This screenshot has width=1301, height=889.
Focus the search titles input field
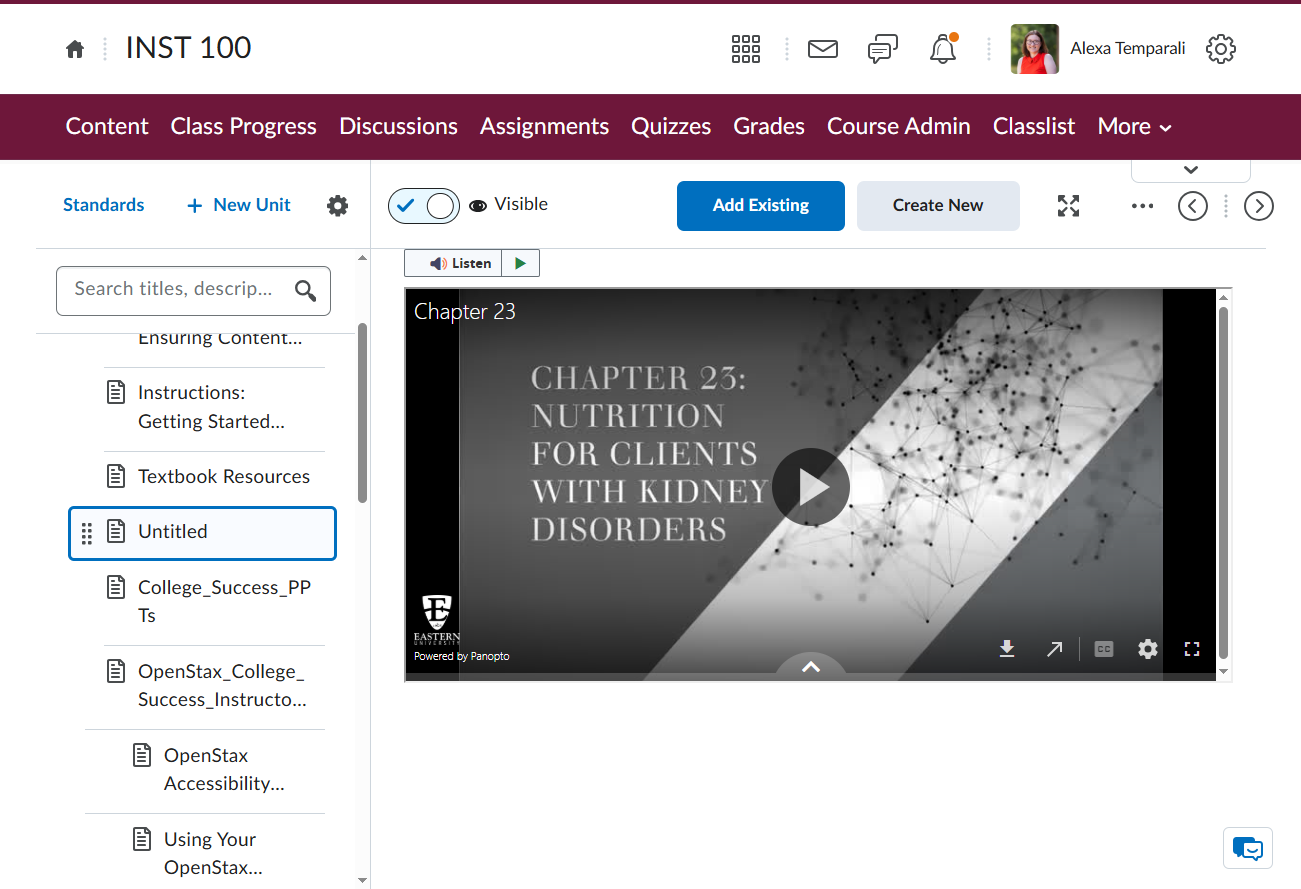click(193, 291)
